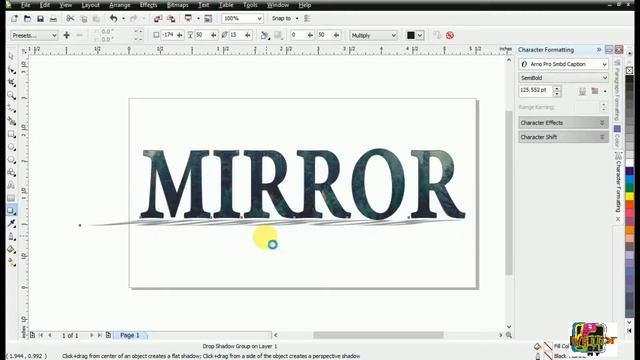Open the application launcher icon
The height and width of the screenshot is (360, 640).
pos(188,18)
